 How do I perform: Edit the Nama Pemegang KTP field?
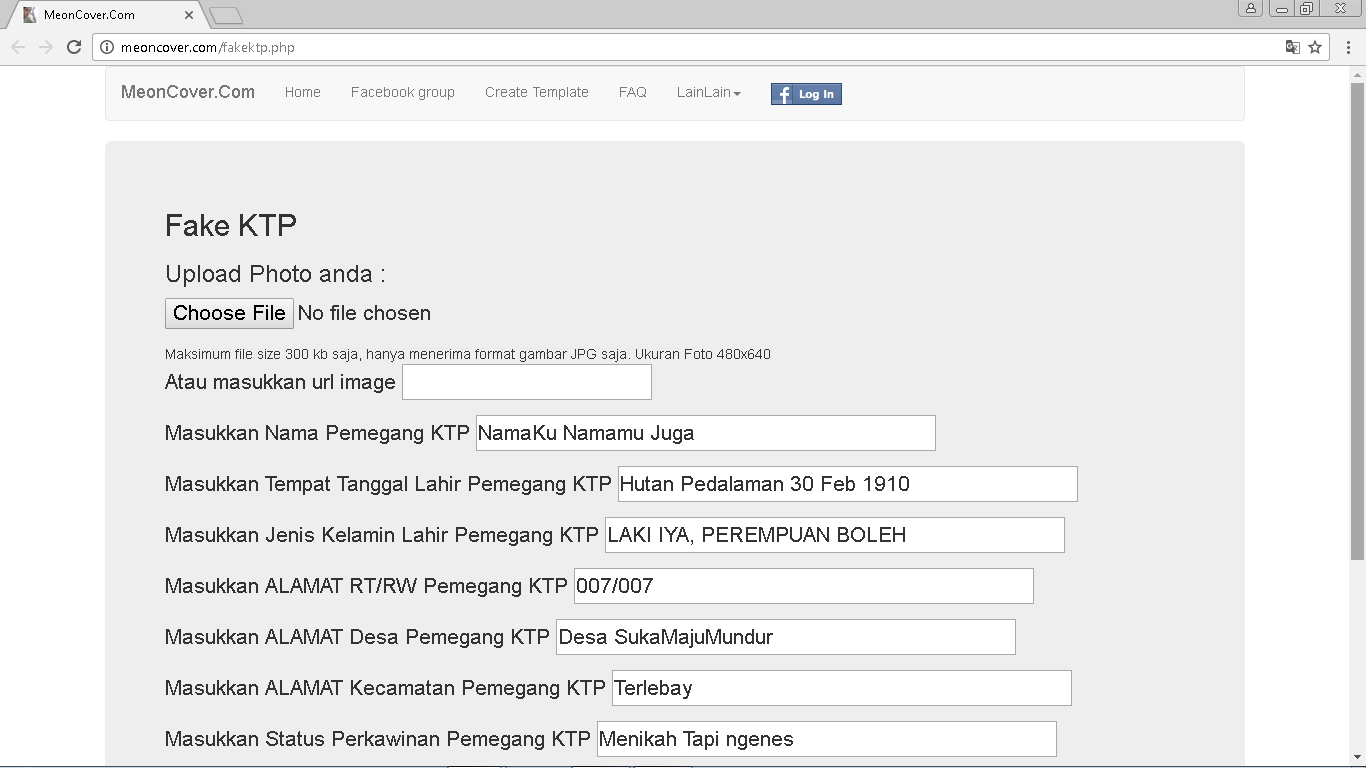tap(705, 432)
